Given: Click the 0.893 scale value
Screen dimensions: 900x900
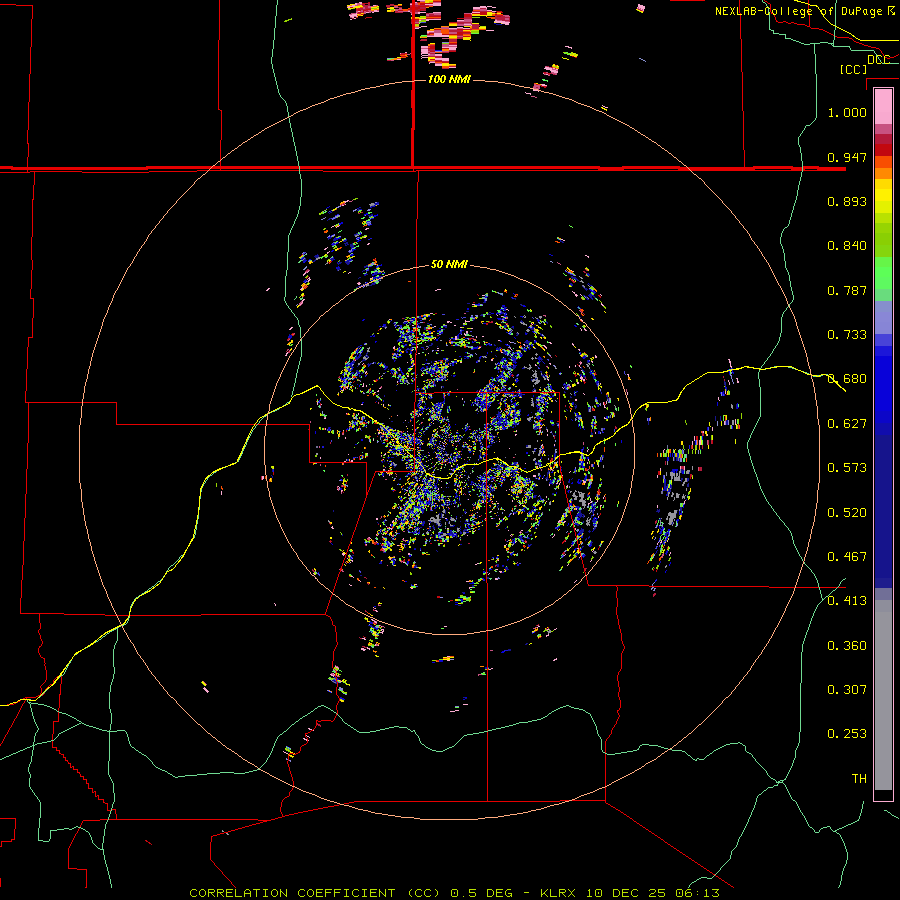Looking at the screenshot, I should pyautogui.click(x=847, y=201).
